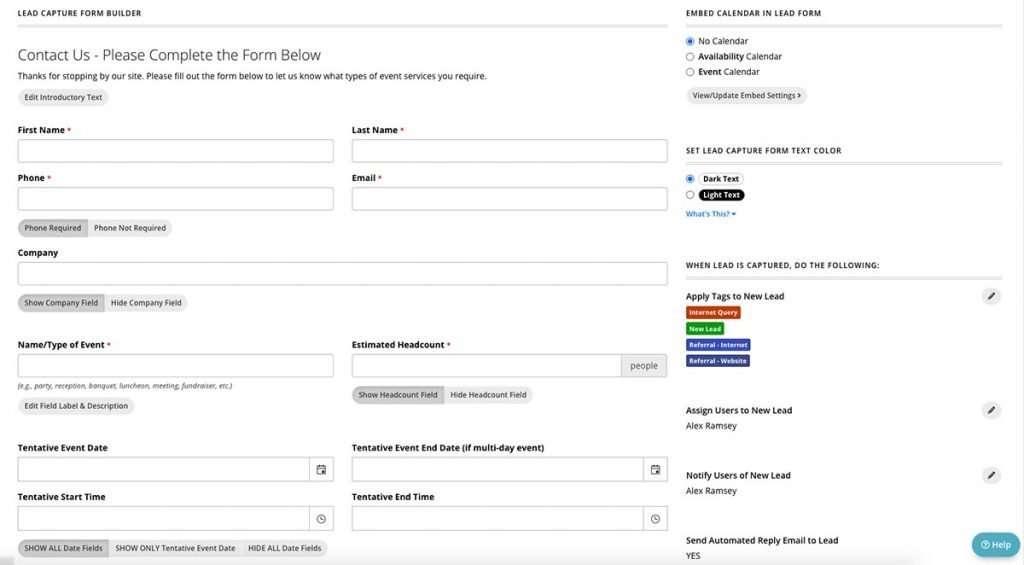
Task: Set Phone Not Required toggle
Action: point(130,228)
